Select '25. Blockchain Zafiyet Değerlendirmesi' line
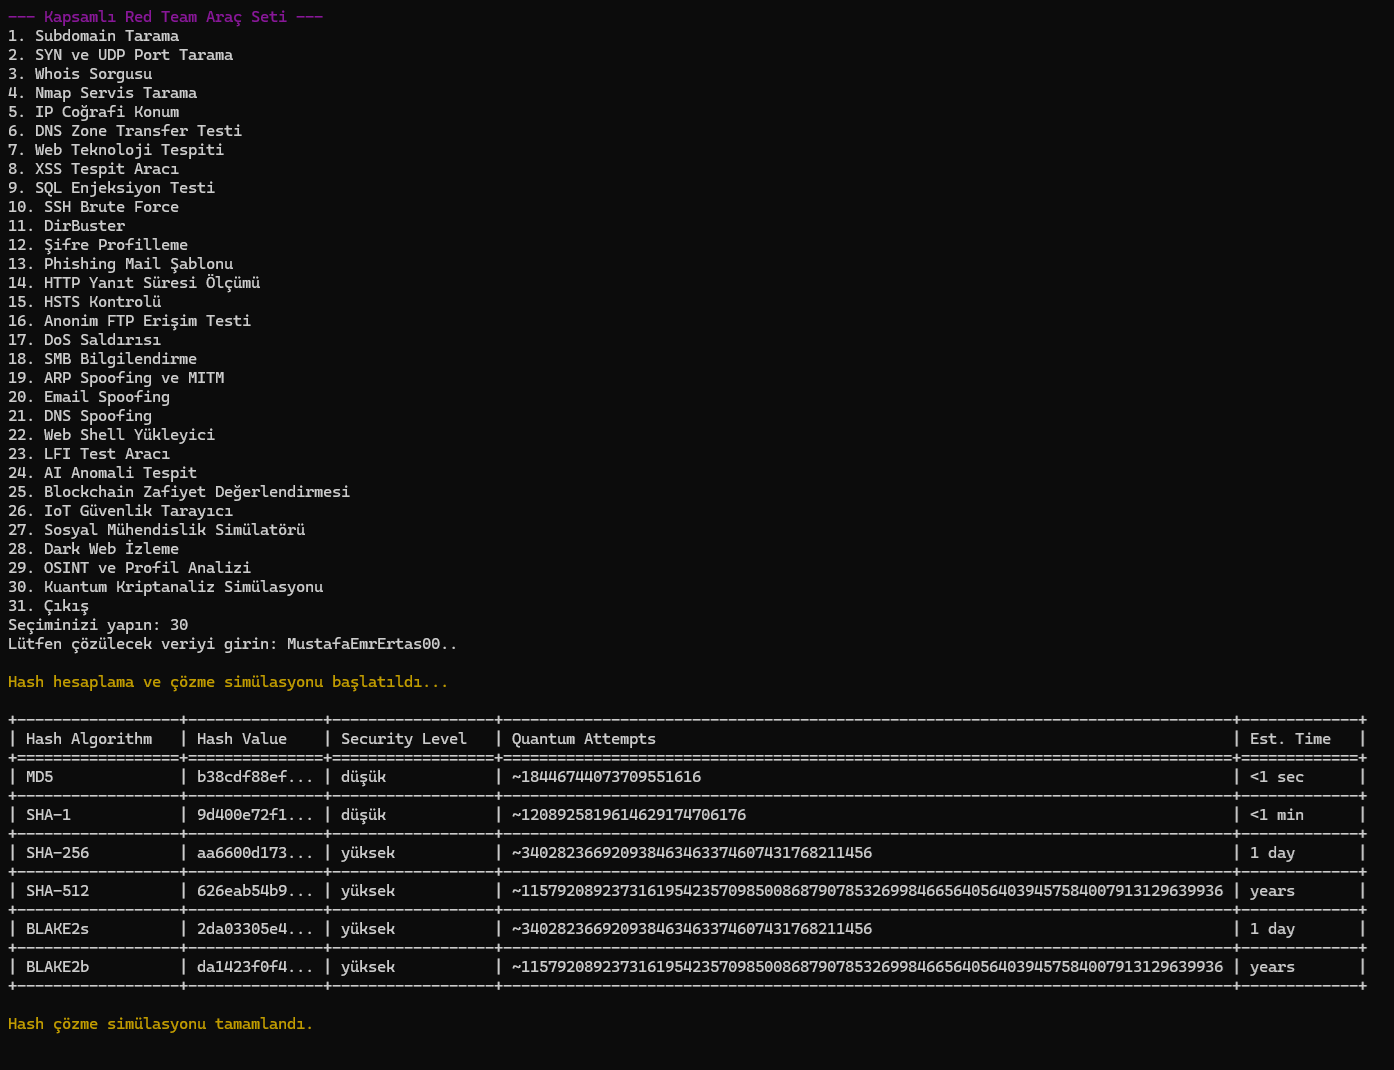Screen dimensions: 1394x1070 pyautogui.click(x=179, y=492)
